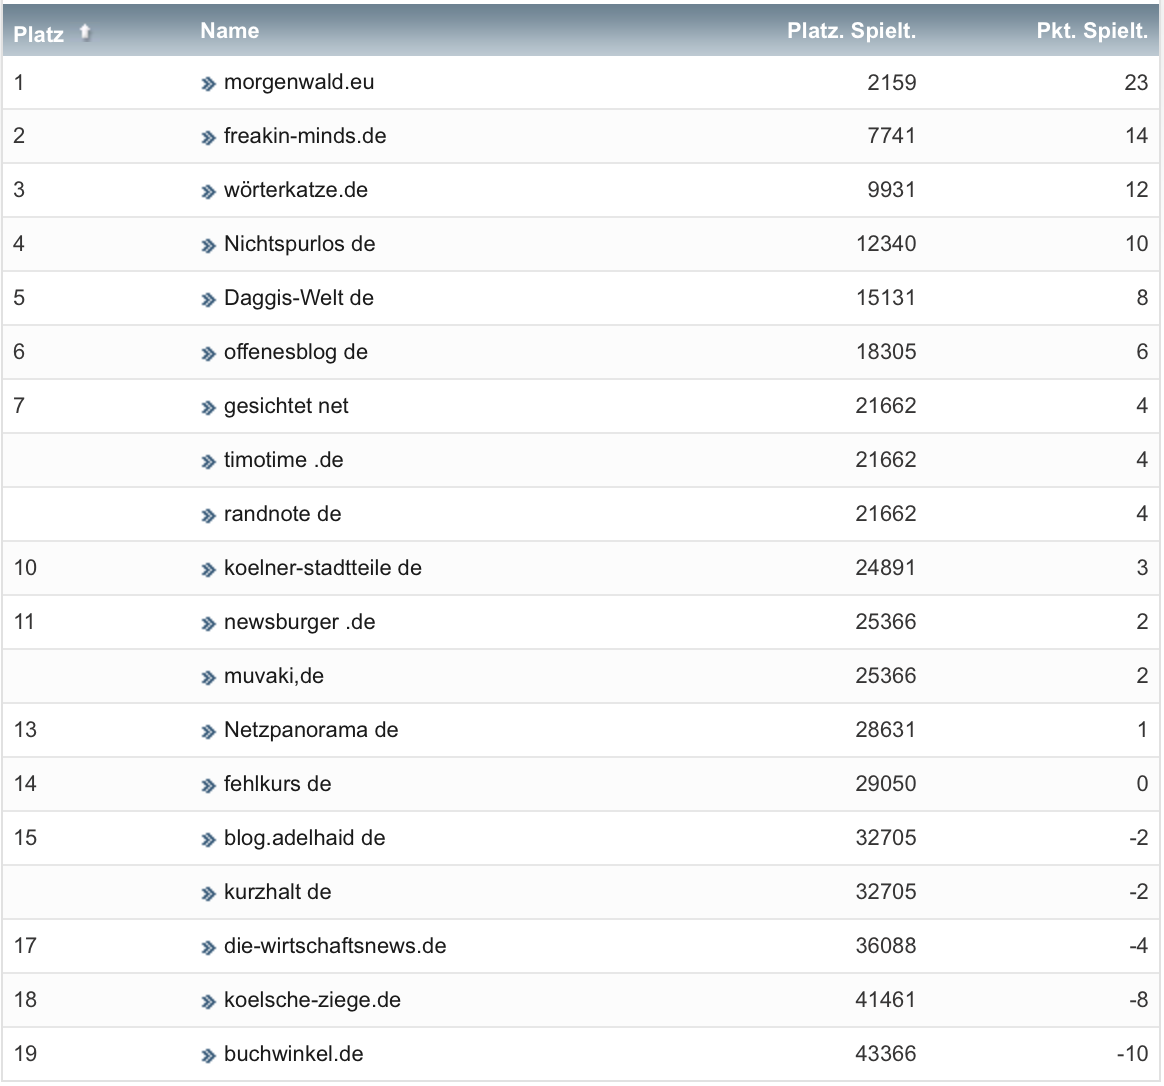Click the chevron icon next to fehlkurs de

click(x=208, y=785)
